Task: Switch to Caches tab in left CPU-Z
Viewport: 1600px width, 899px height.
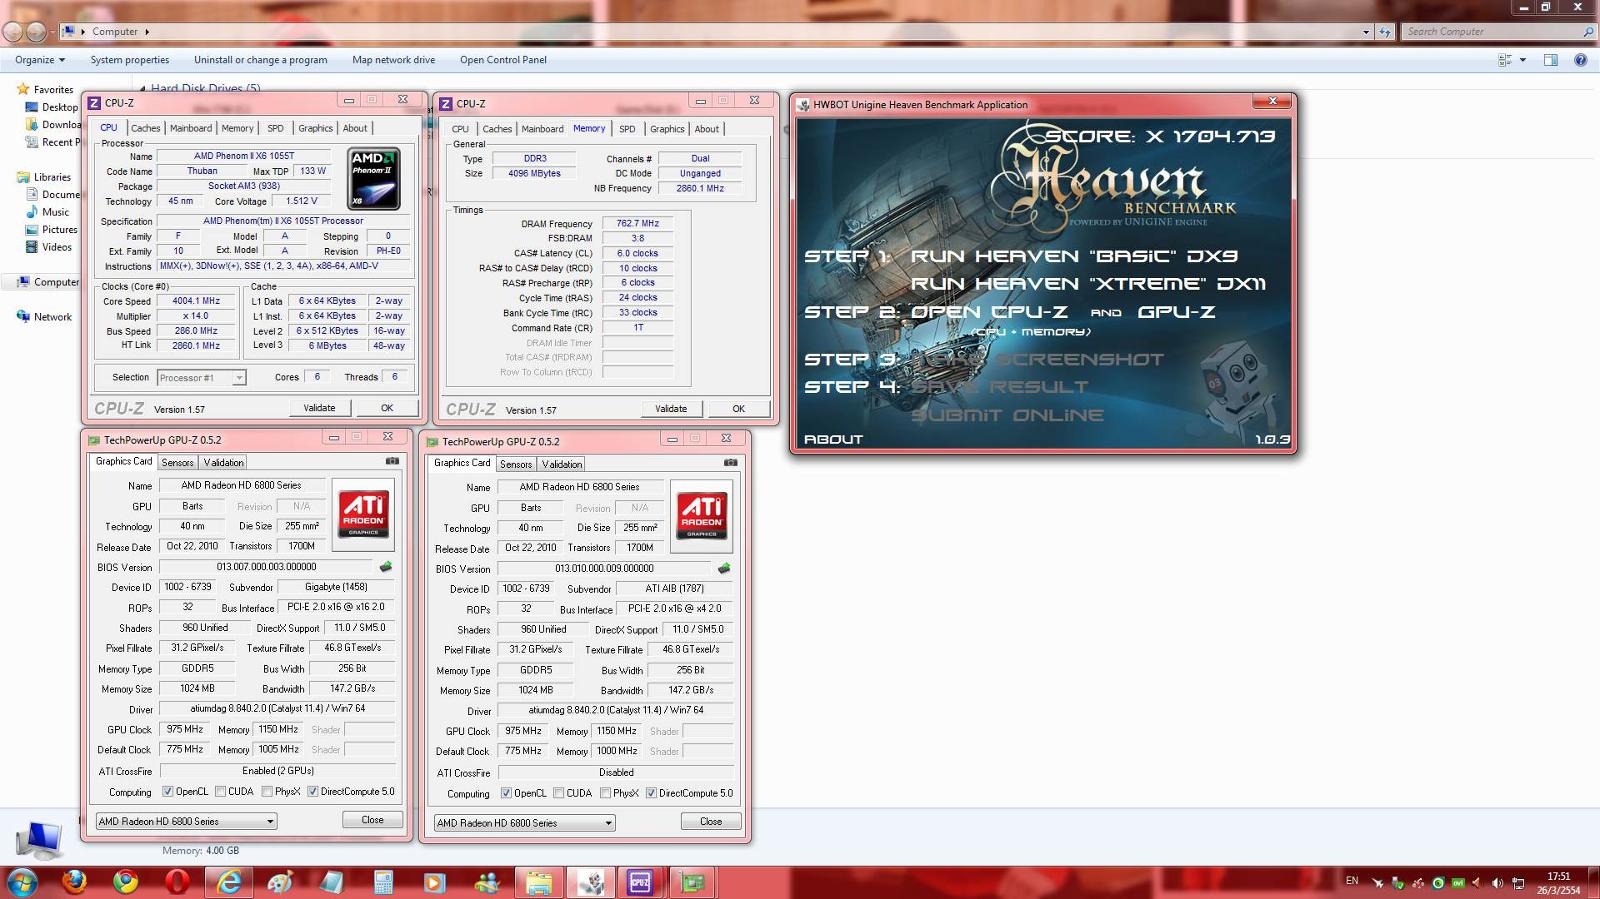Action: [145, 128]
